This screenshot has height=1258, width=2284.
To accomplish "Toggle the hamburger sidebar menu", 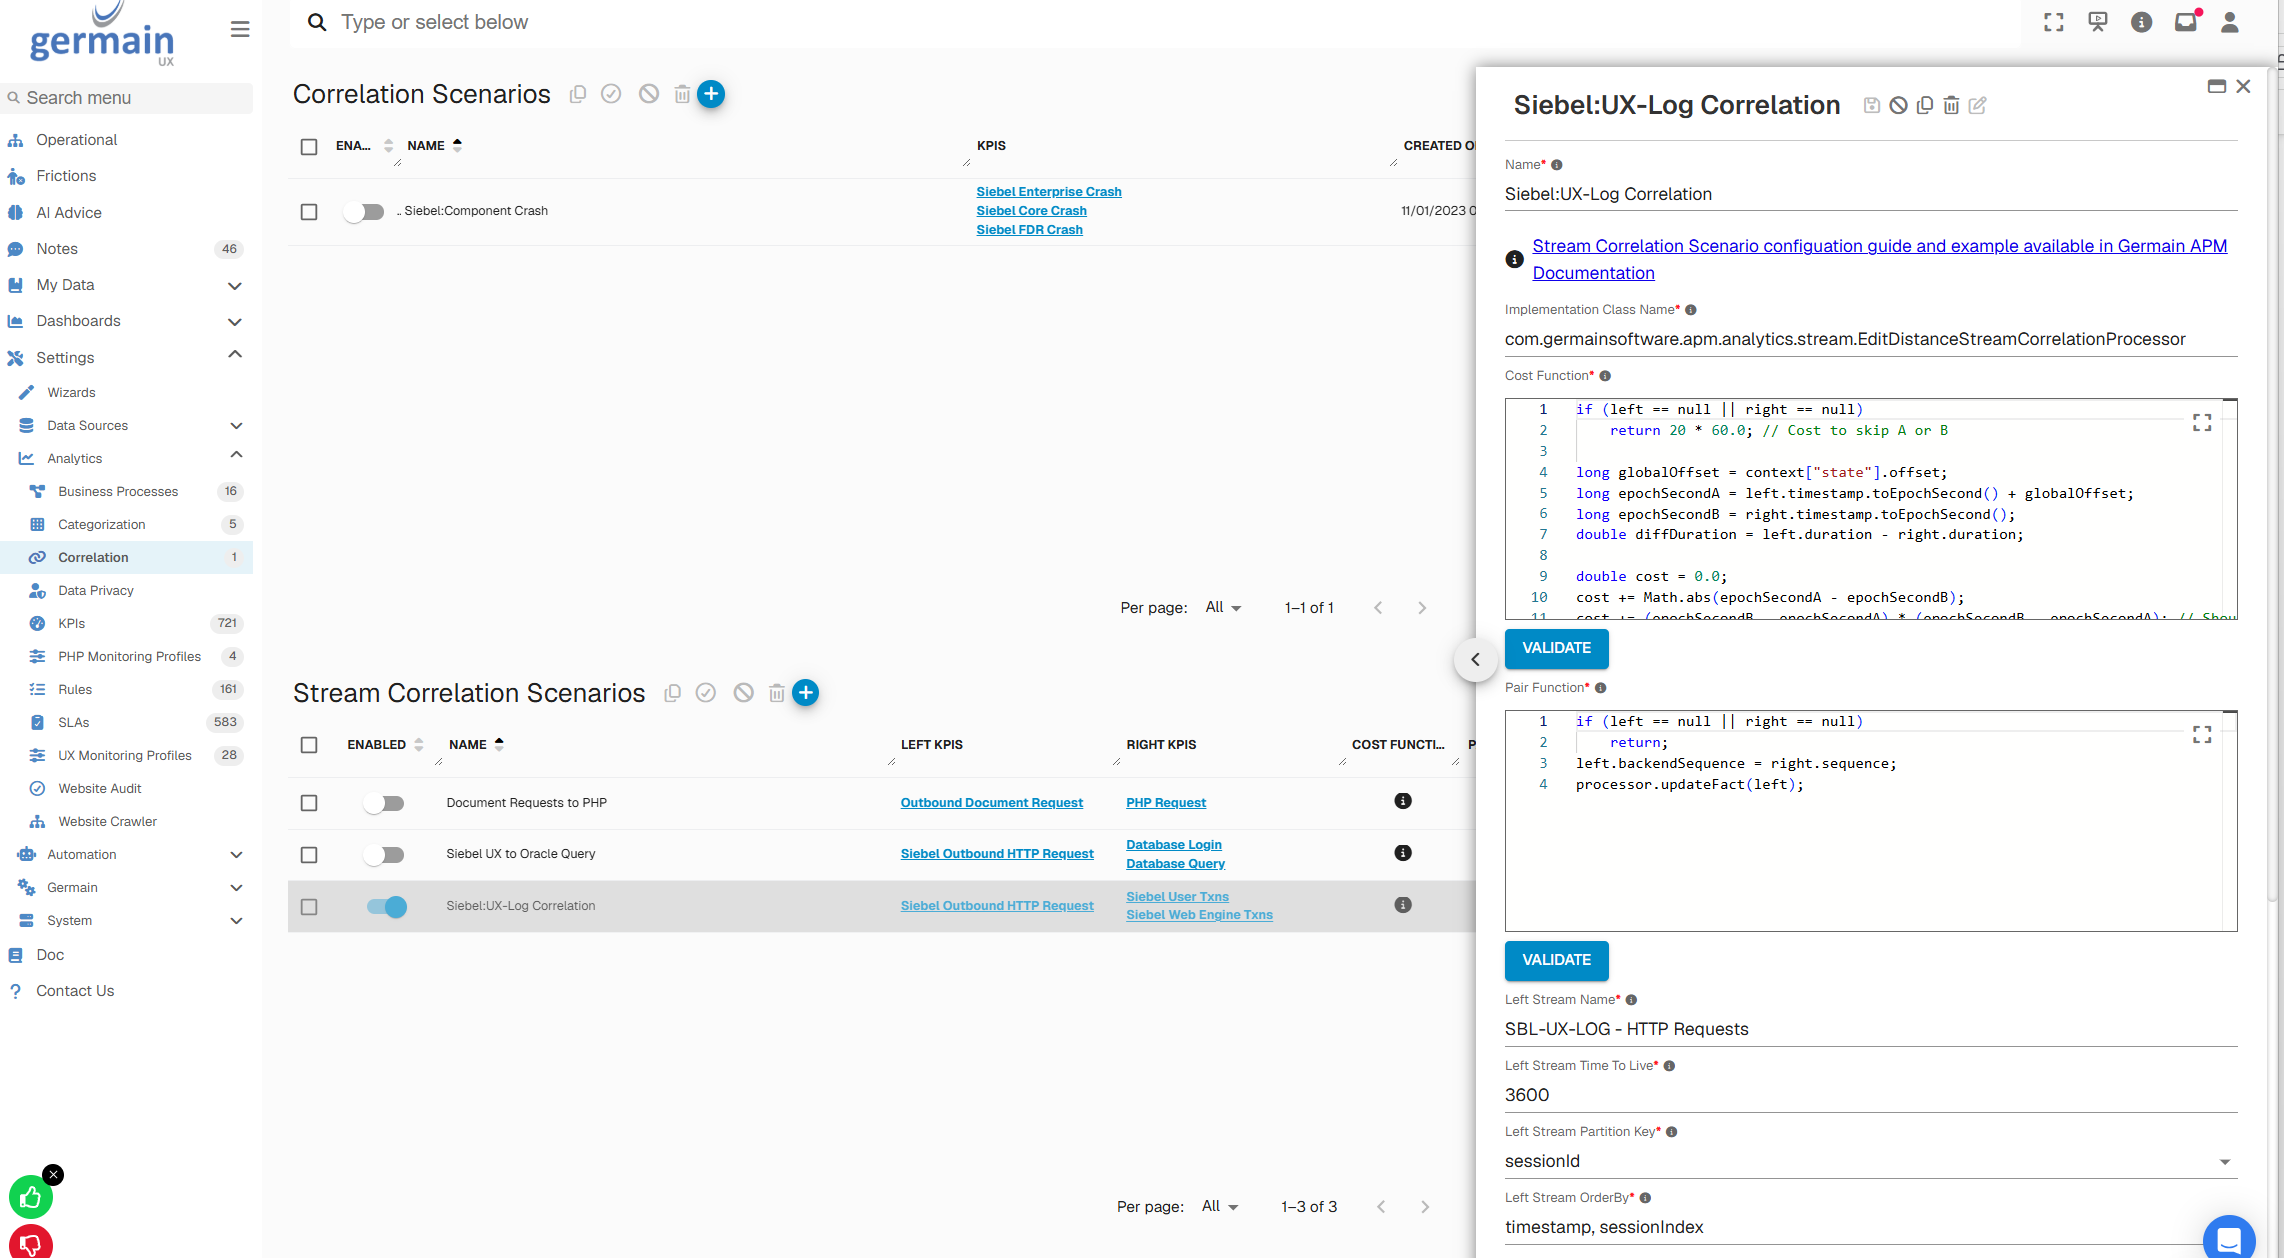I will 240,29.
